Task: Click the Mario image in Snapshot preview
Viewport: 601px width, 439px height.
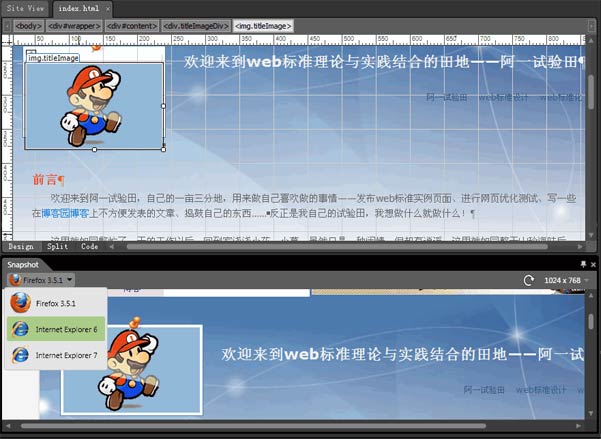Action: click(x=131, y=369)
